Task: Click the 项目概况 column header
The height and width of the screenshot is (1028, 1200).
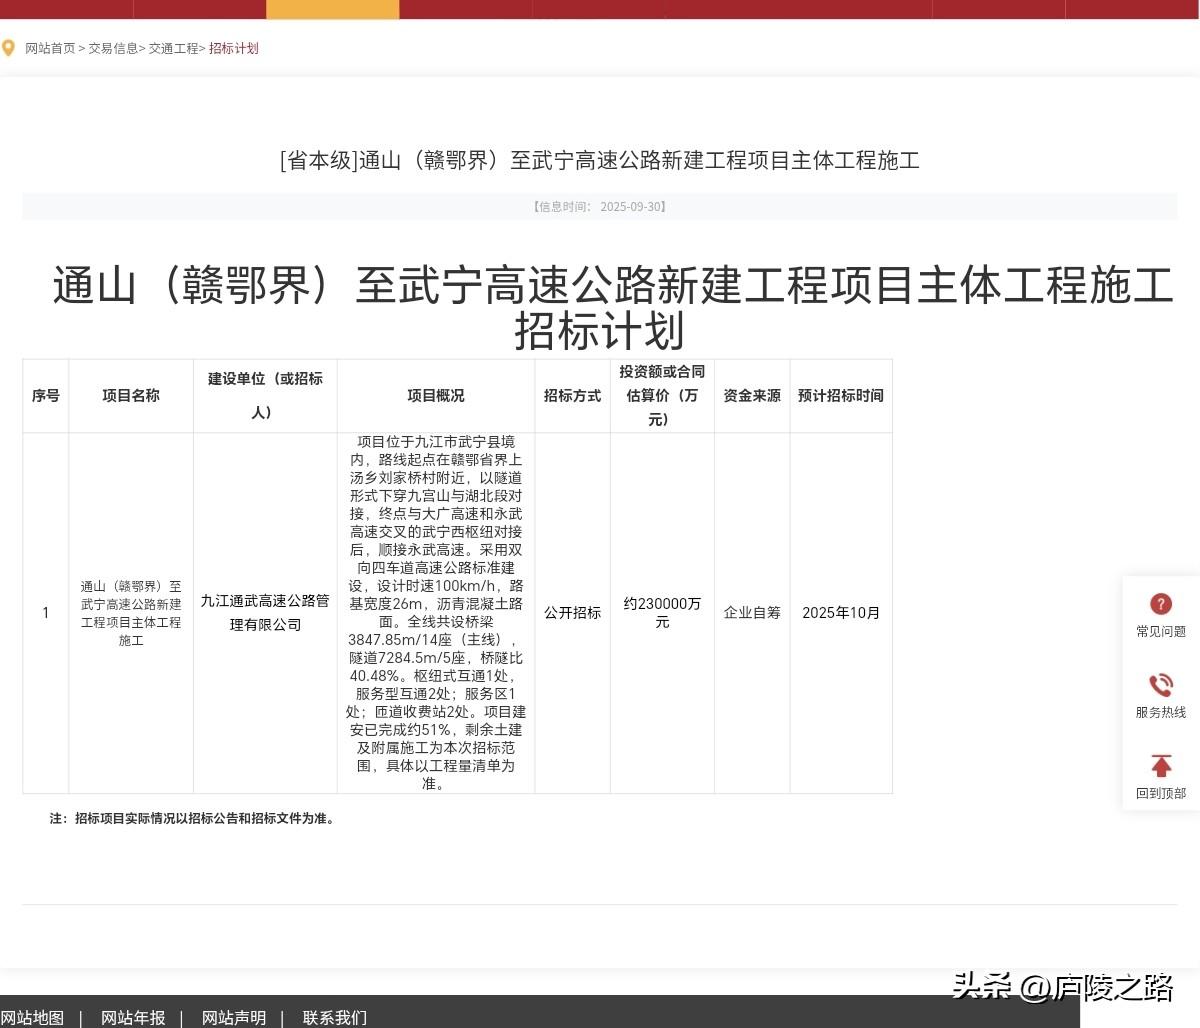Action: [436, 396]
